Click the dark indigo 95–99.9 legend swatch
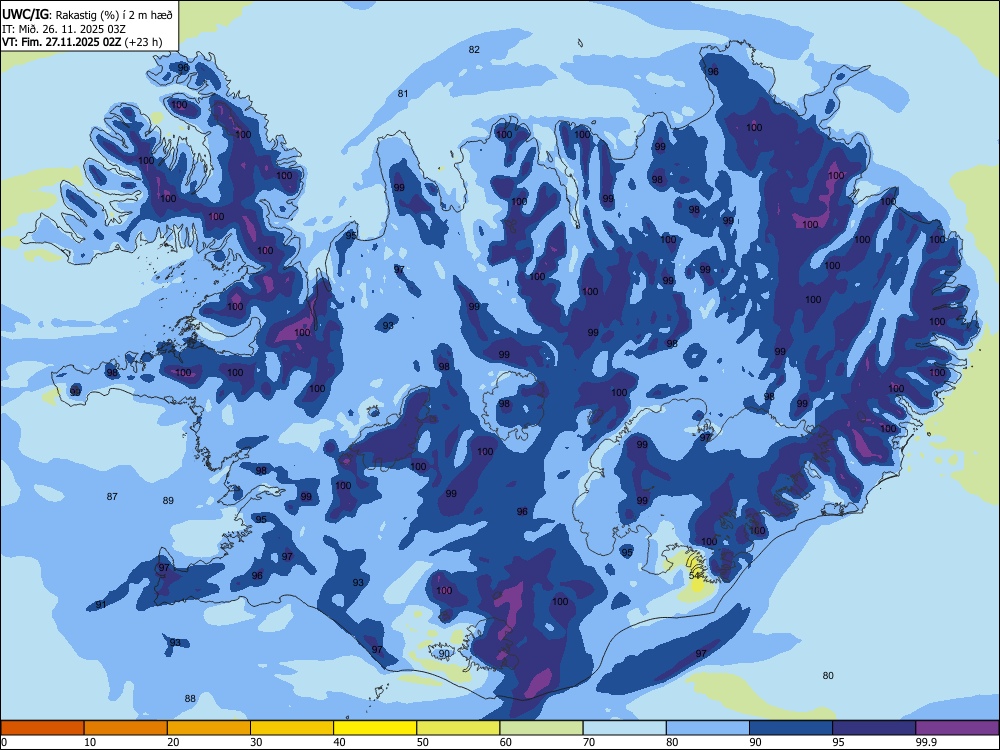Image resolution: width=1000 pixels, height=750 pixels. (x=874, y=728)
